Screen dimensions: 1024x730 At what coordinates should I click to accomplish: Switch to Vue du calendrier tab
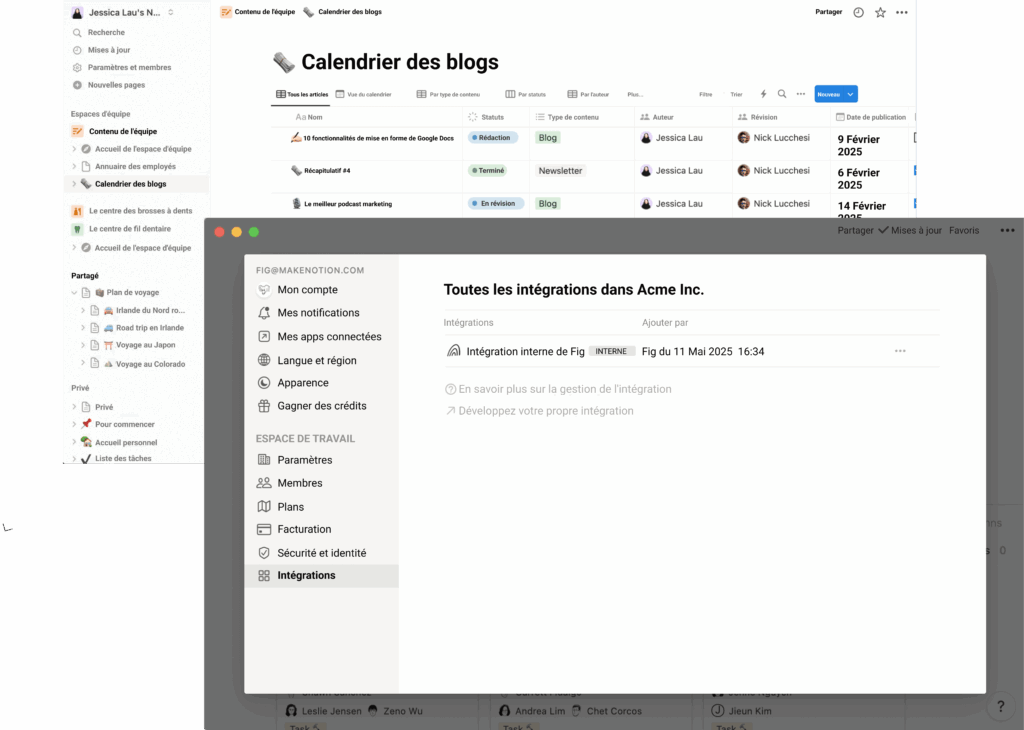click(x=363, y=94)
